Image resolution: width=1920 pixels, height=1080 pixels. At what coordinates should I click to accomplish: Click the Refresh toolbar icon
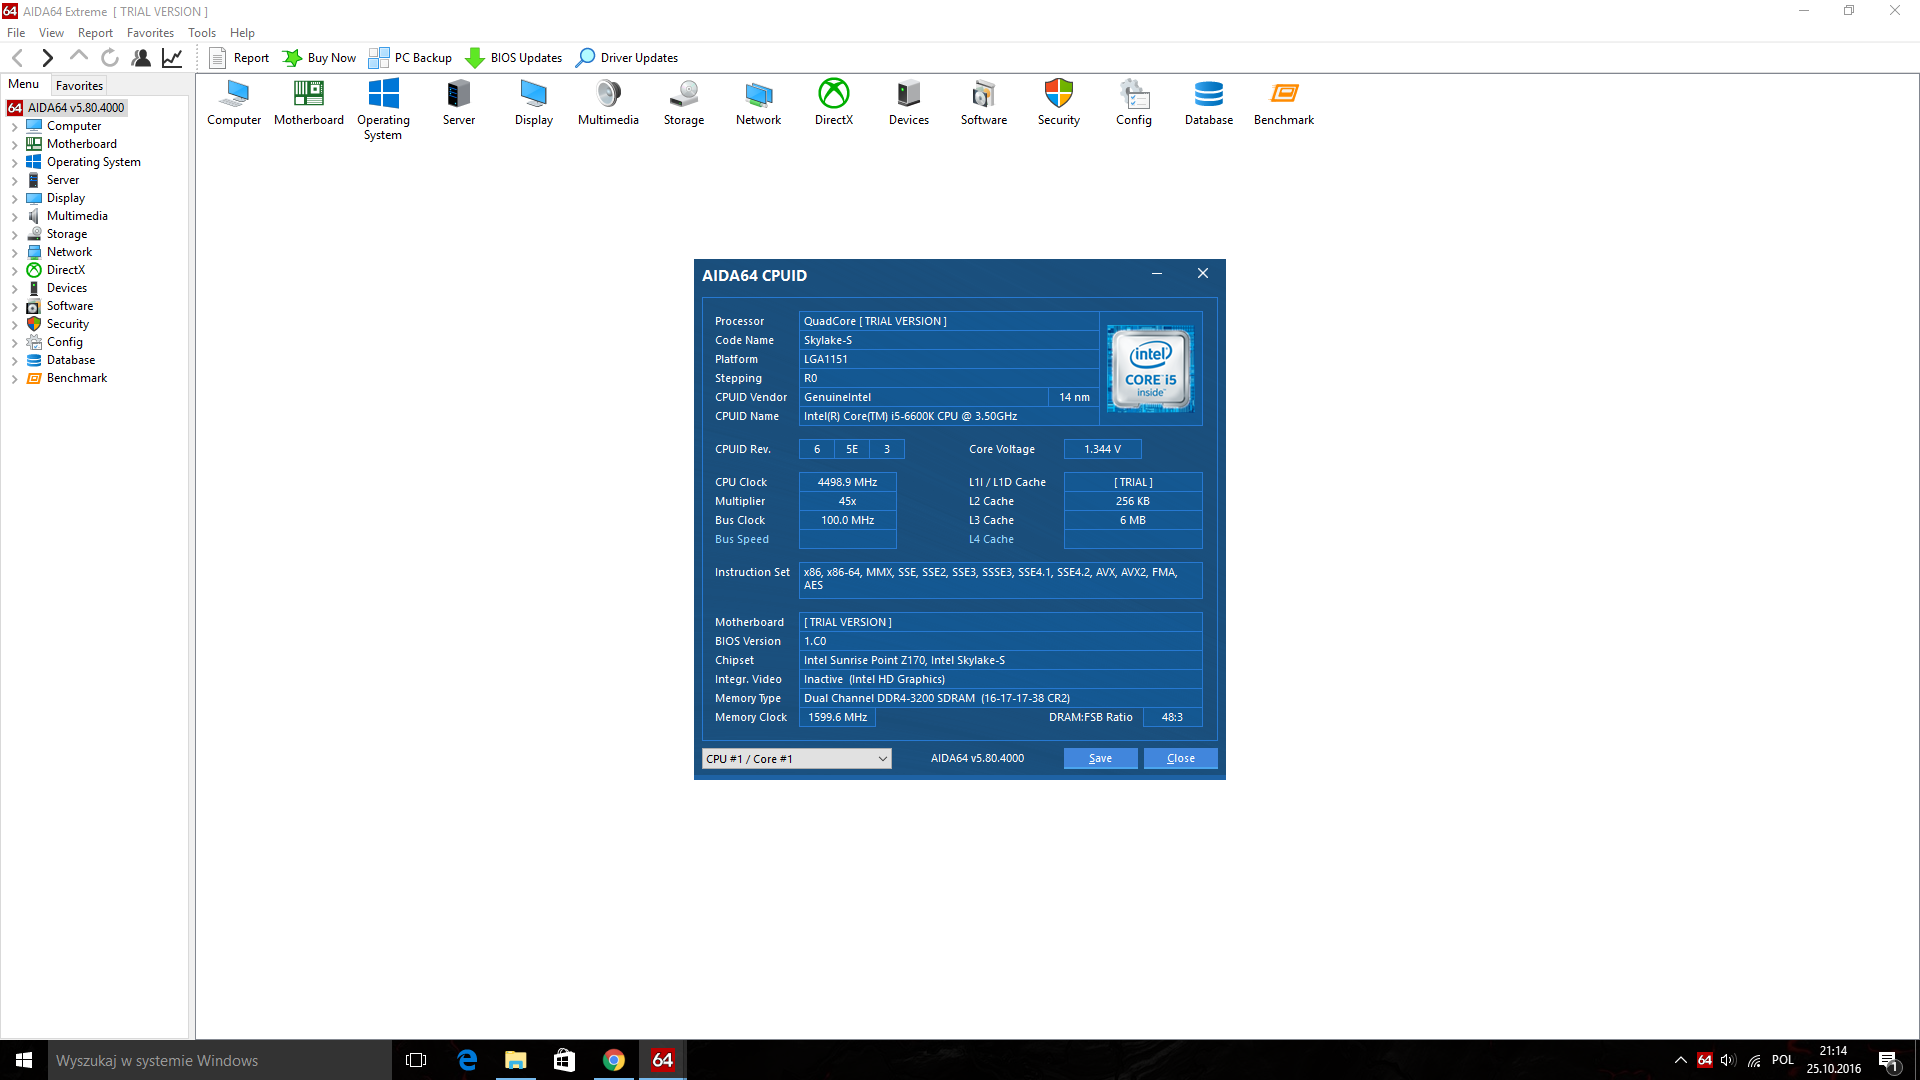click(110, 58)
